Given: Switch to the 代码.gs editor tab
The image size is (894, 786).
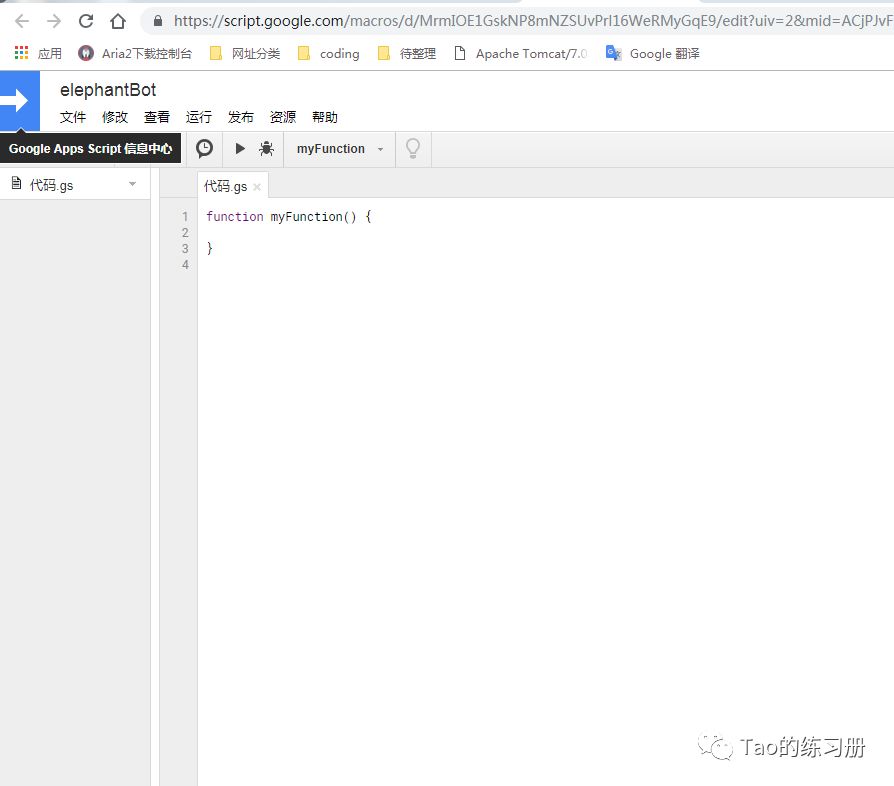Looking at the screenshot, I should 226,186.
